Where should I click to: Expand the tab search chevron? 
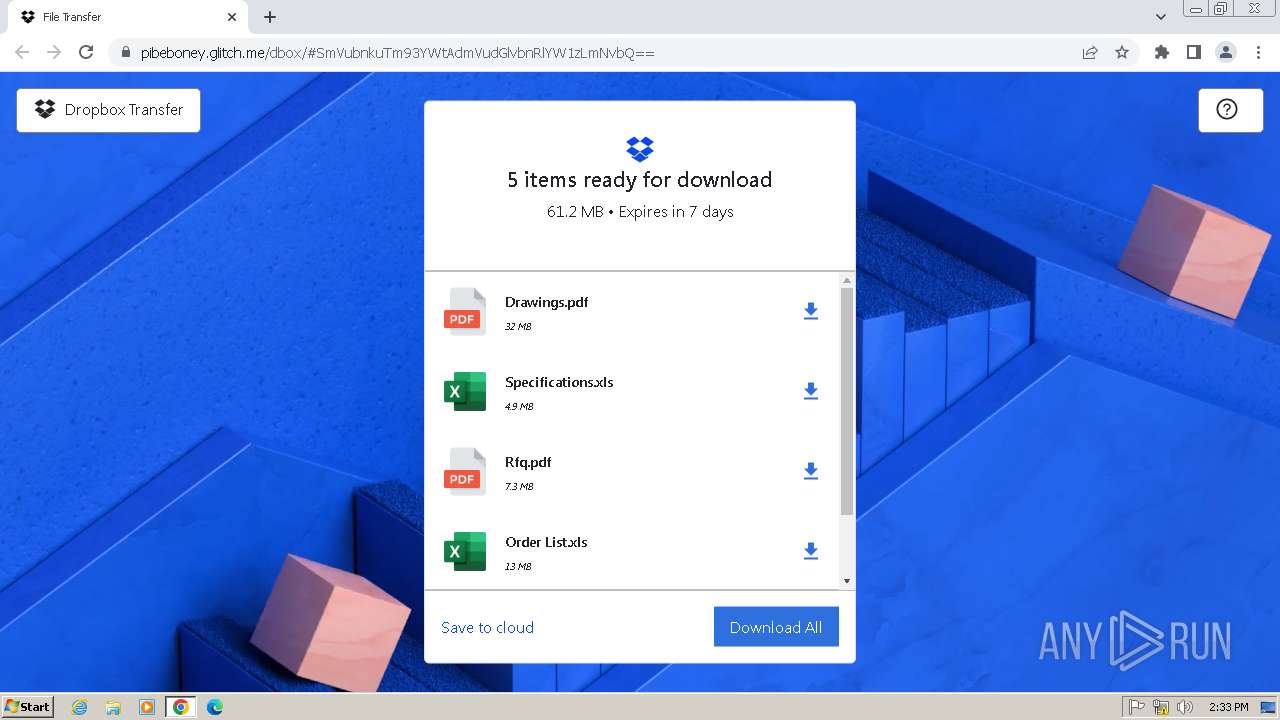pyautogui.click(x=1161, y=17)
